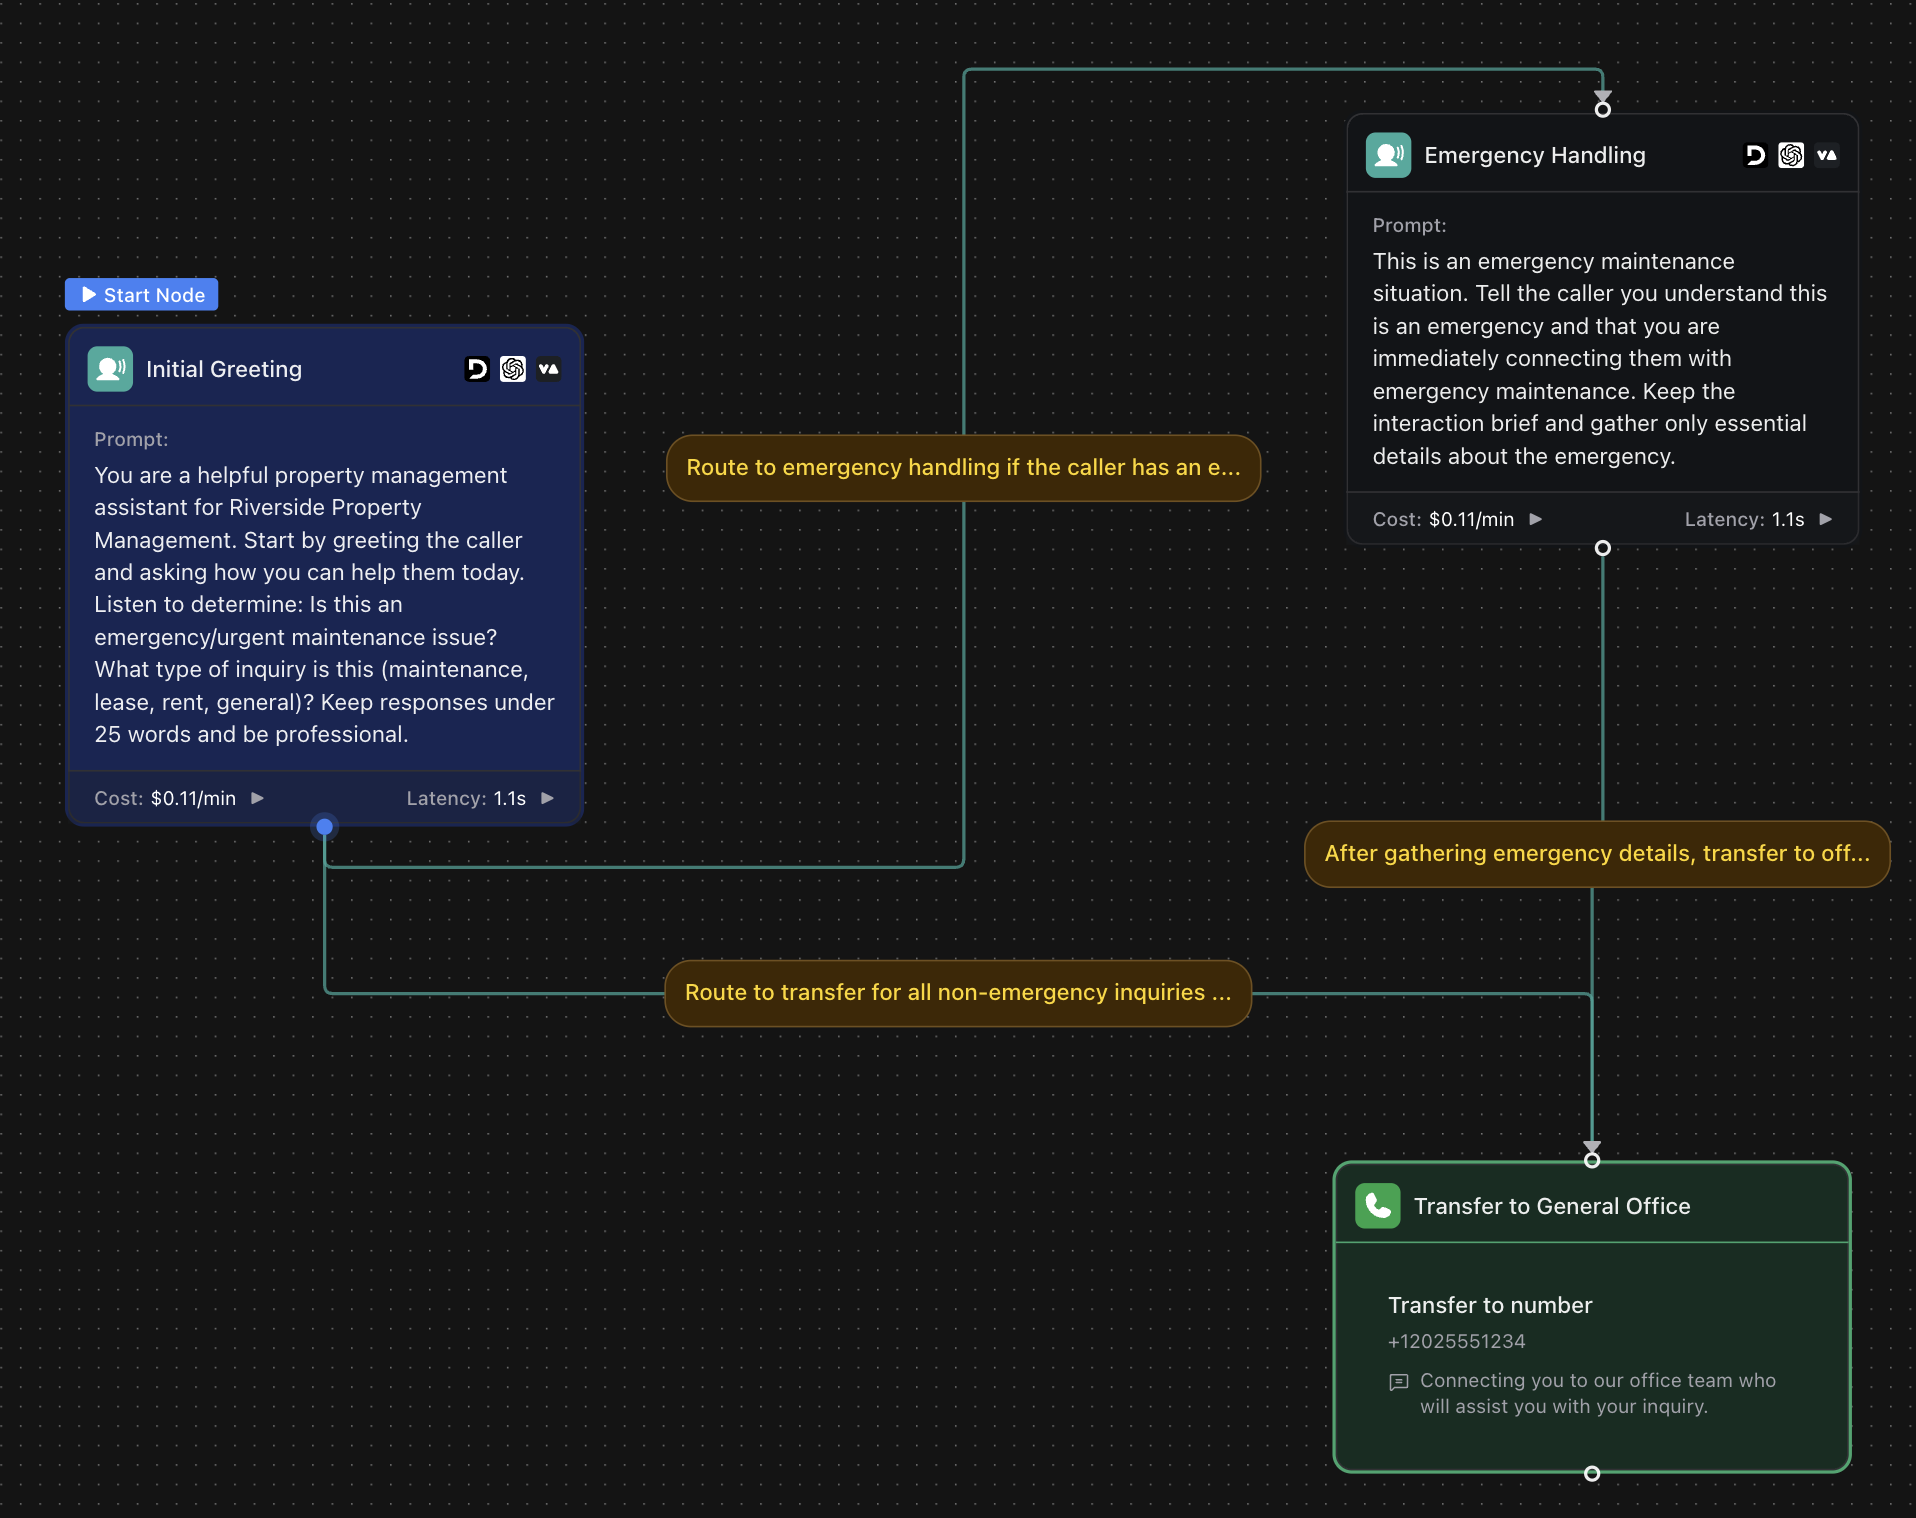Select the 'Route to transfer for all non-emergency inquiries' label
Screen dimensions: 1916x1518
956,992
